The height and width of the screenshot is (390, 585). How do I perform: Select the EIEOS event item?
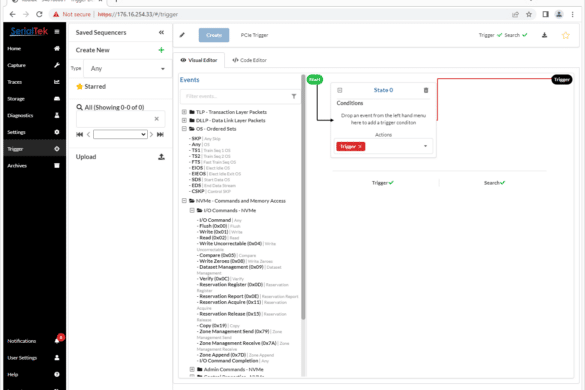[215, 174]
